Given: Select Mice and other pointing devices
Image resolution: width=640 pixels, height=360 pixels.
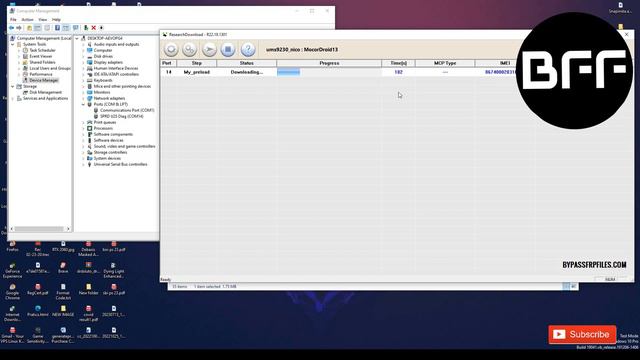Looking at the screenshot, I should point(122,87).
